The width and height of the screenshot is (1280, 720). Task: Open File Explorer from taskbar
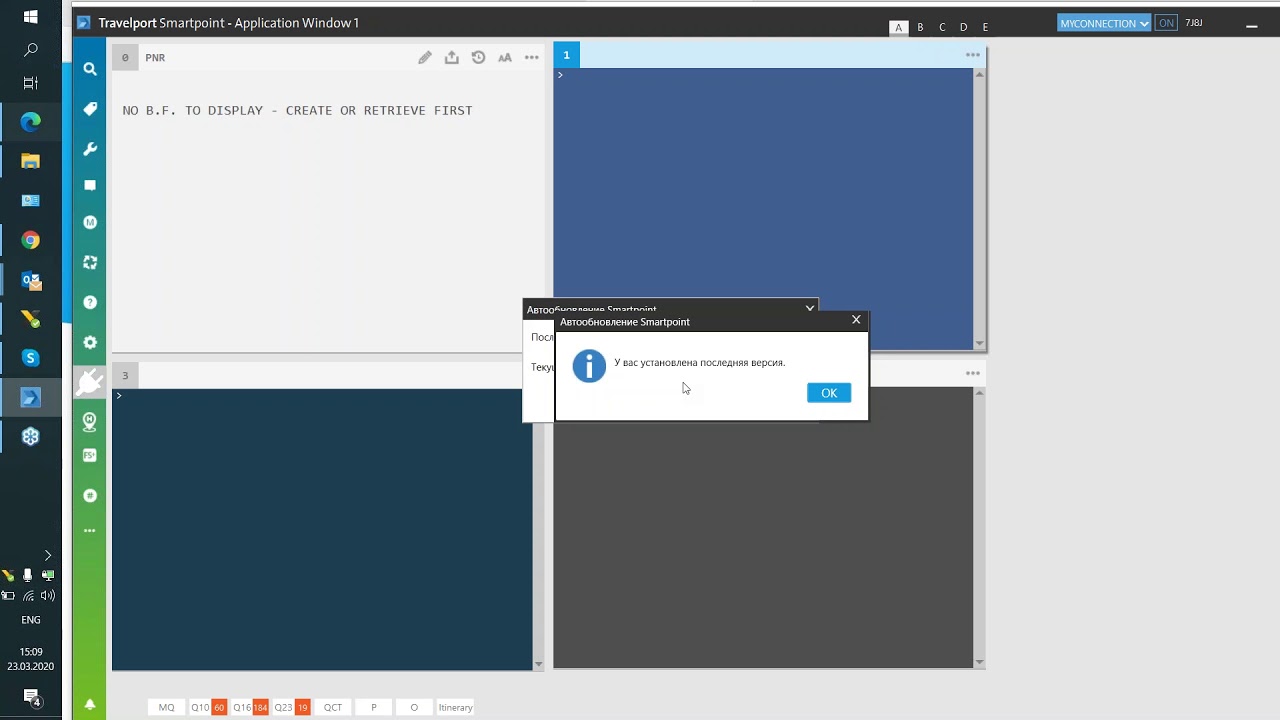(x=31, y=161)
